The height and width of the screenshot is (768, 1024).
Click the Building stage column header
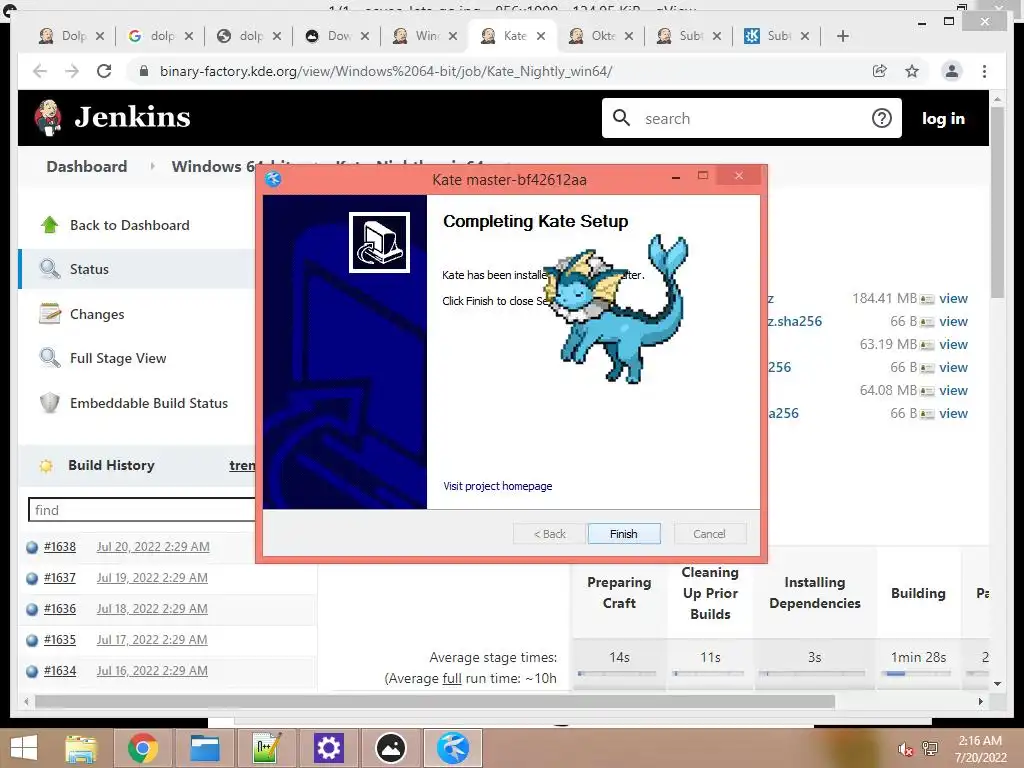point(918,593)
